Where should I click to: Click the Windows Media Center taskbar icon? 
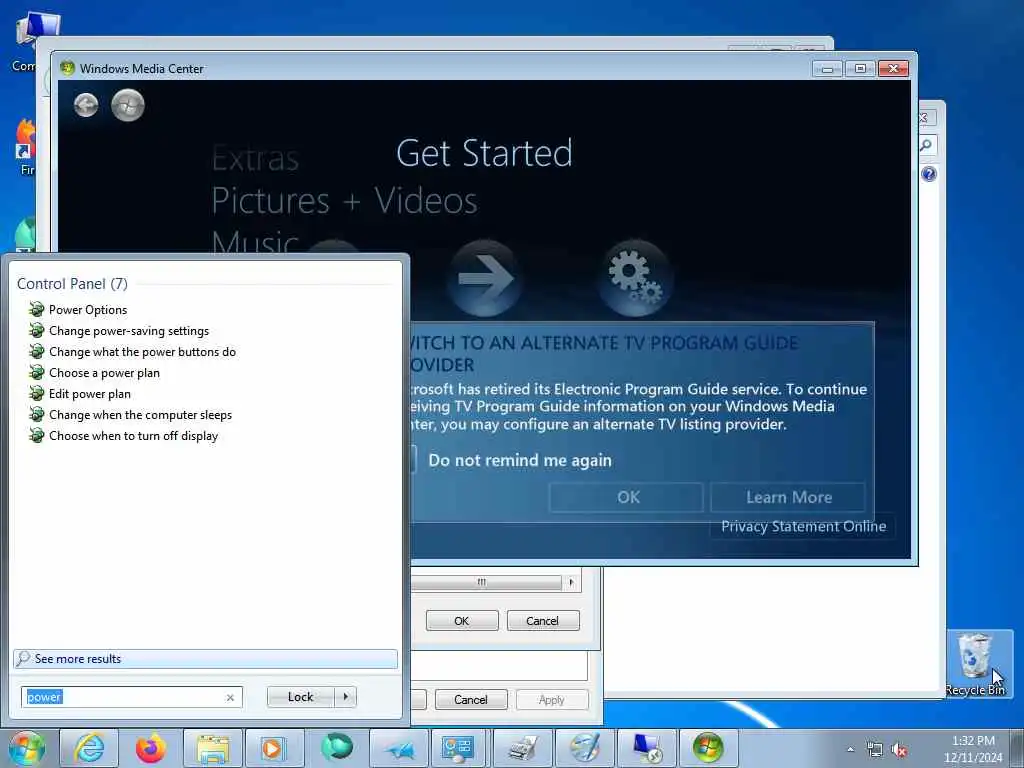click(708, 748)
